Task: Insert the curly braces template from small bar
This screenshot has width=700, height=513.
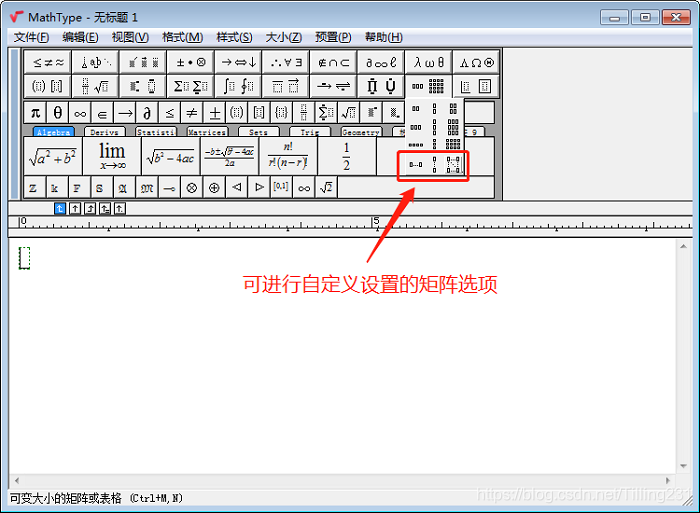Action: [281, 113]
